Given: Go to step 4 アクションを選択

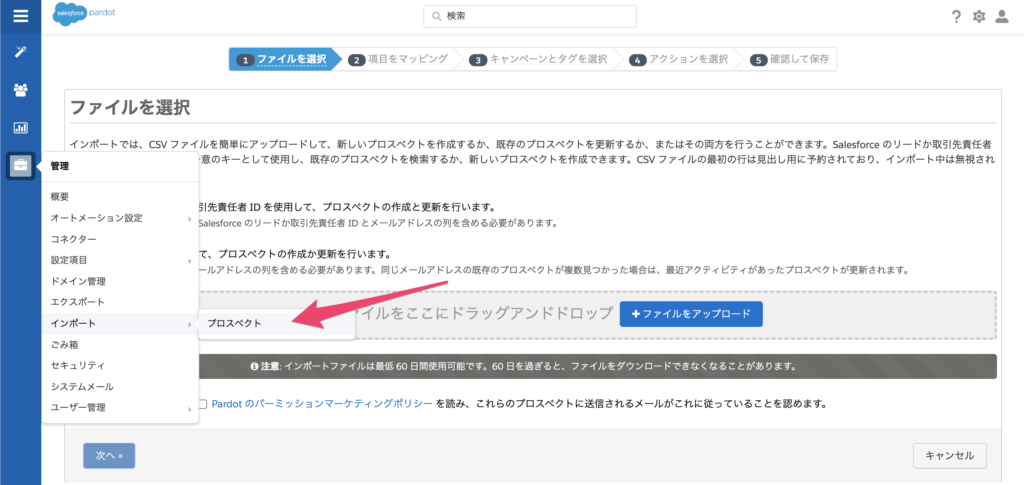Looking at the screenshot, I should 679,59.
